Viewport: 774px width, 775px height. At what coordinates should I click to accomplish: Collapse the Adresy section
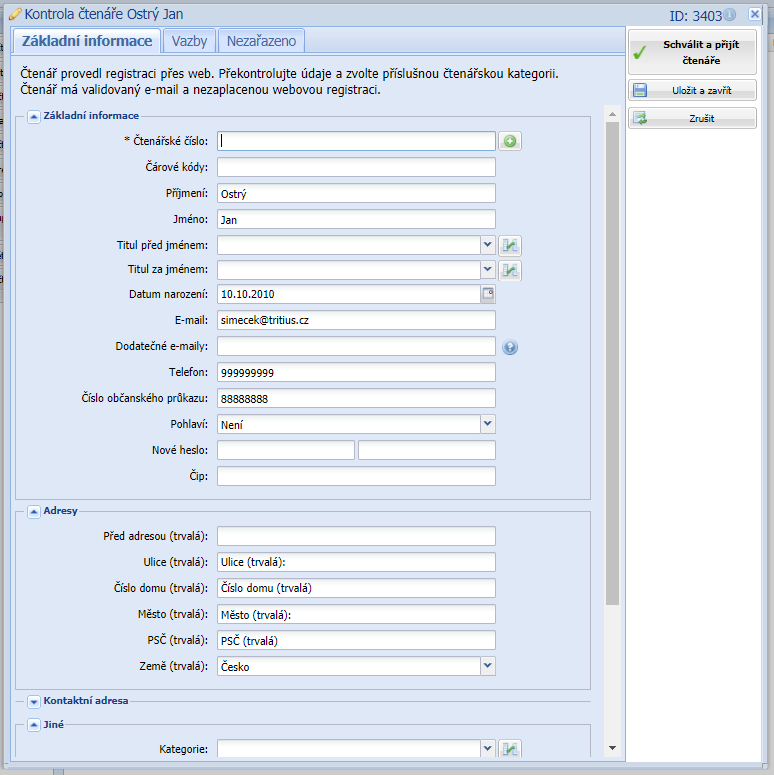33,511
